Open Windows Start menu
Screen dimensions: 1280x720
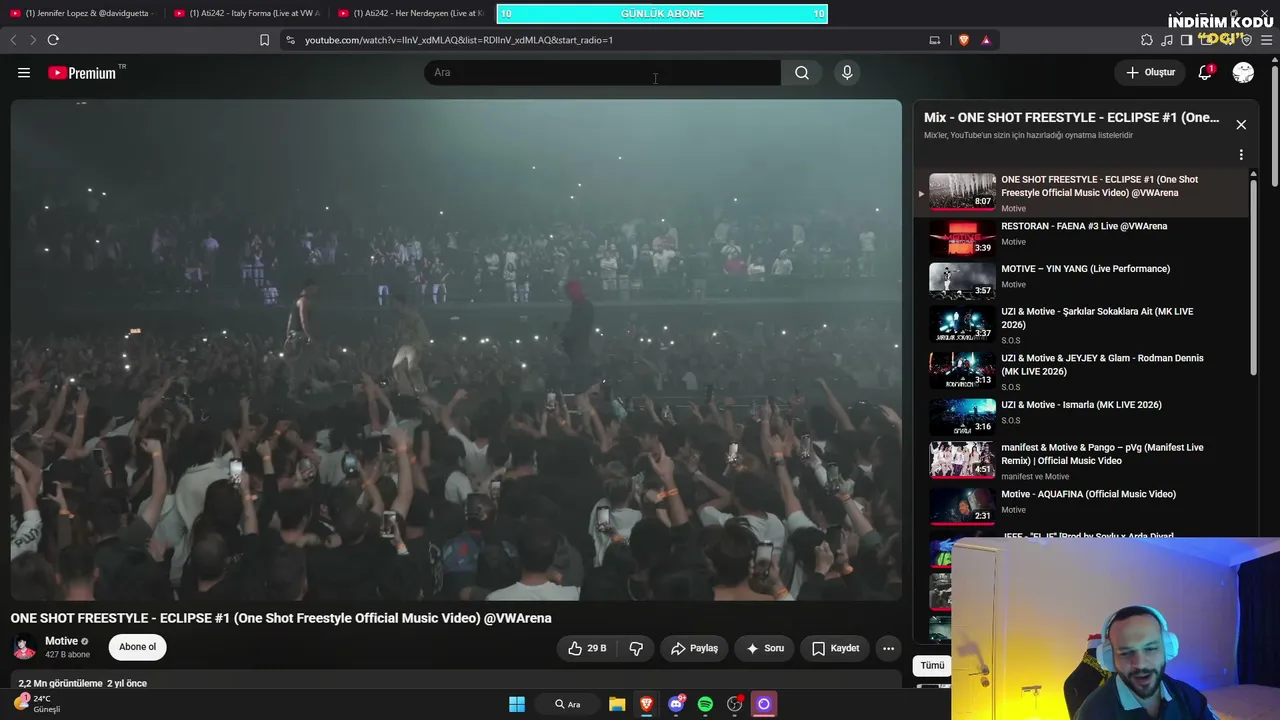[517, 704]
